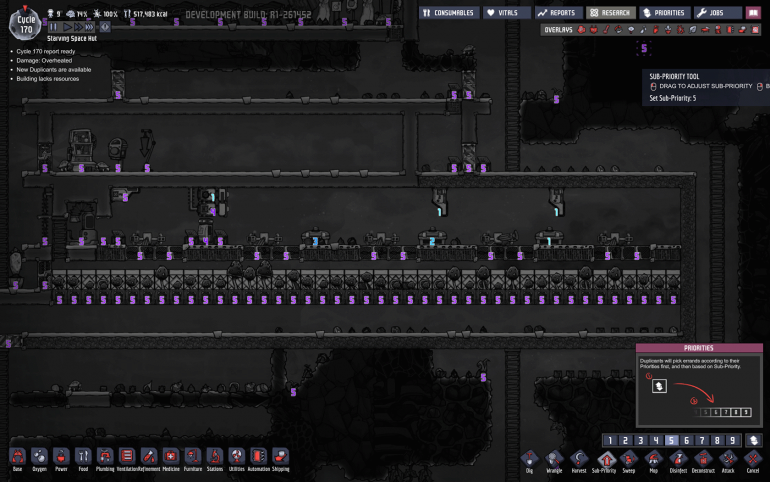The image size is (770, 482).
Task: Open the Reports screen
Action: [x=558, y=13]
